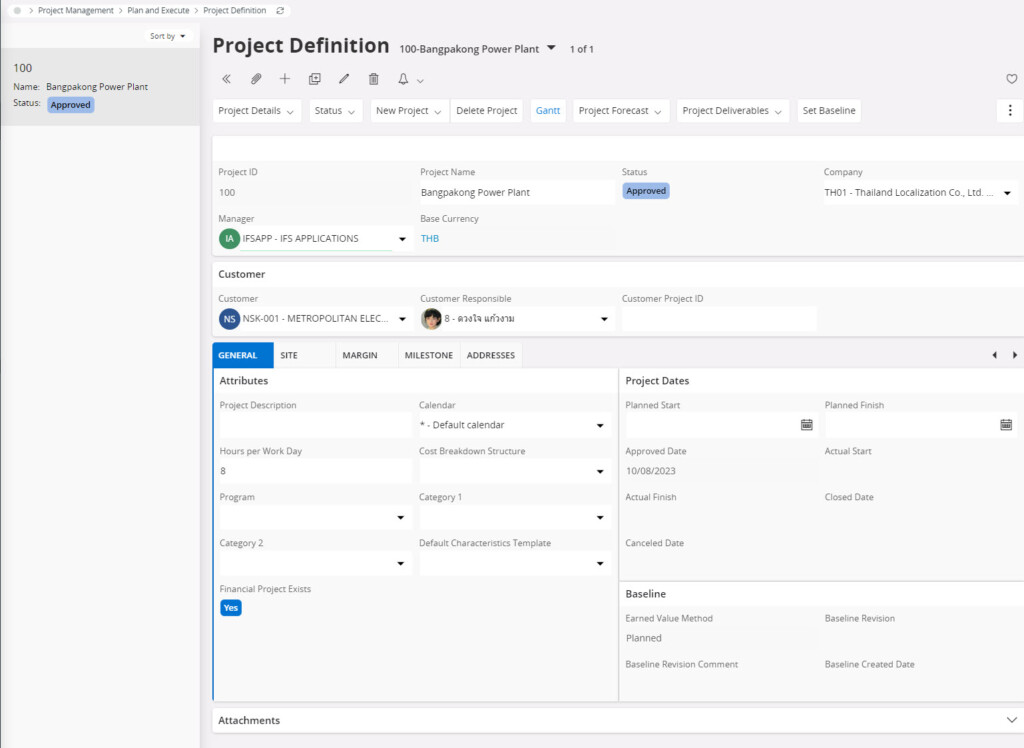The width and height of the screenshot is (1024, 748).
Task: Expand the Attachments section
Action: click(1011, 720)
